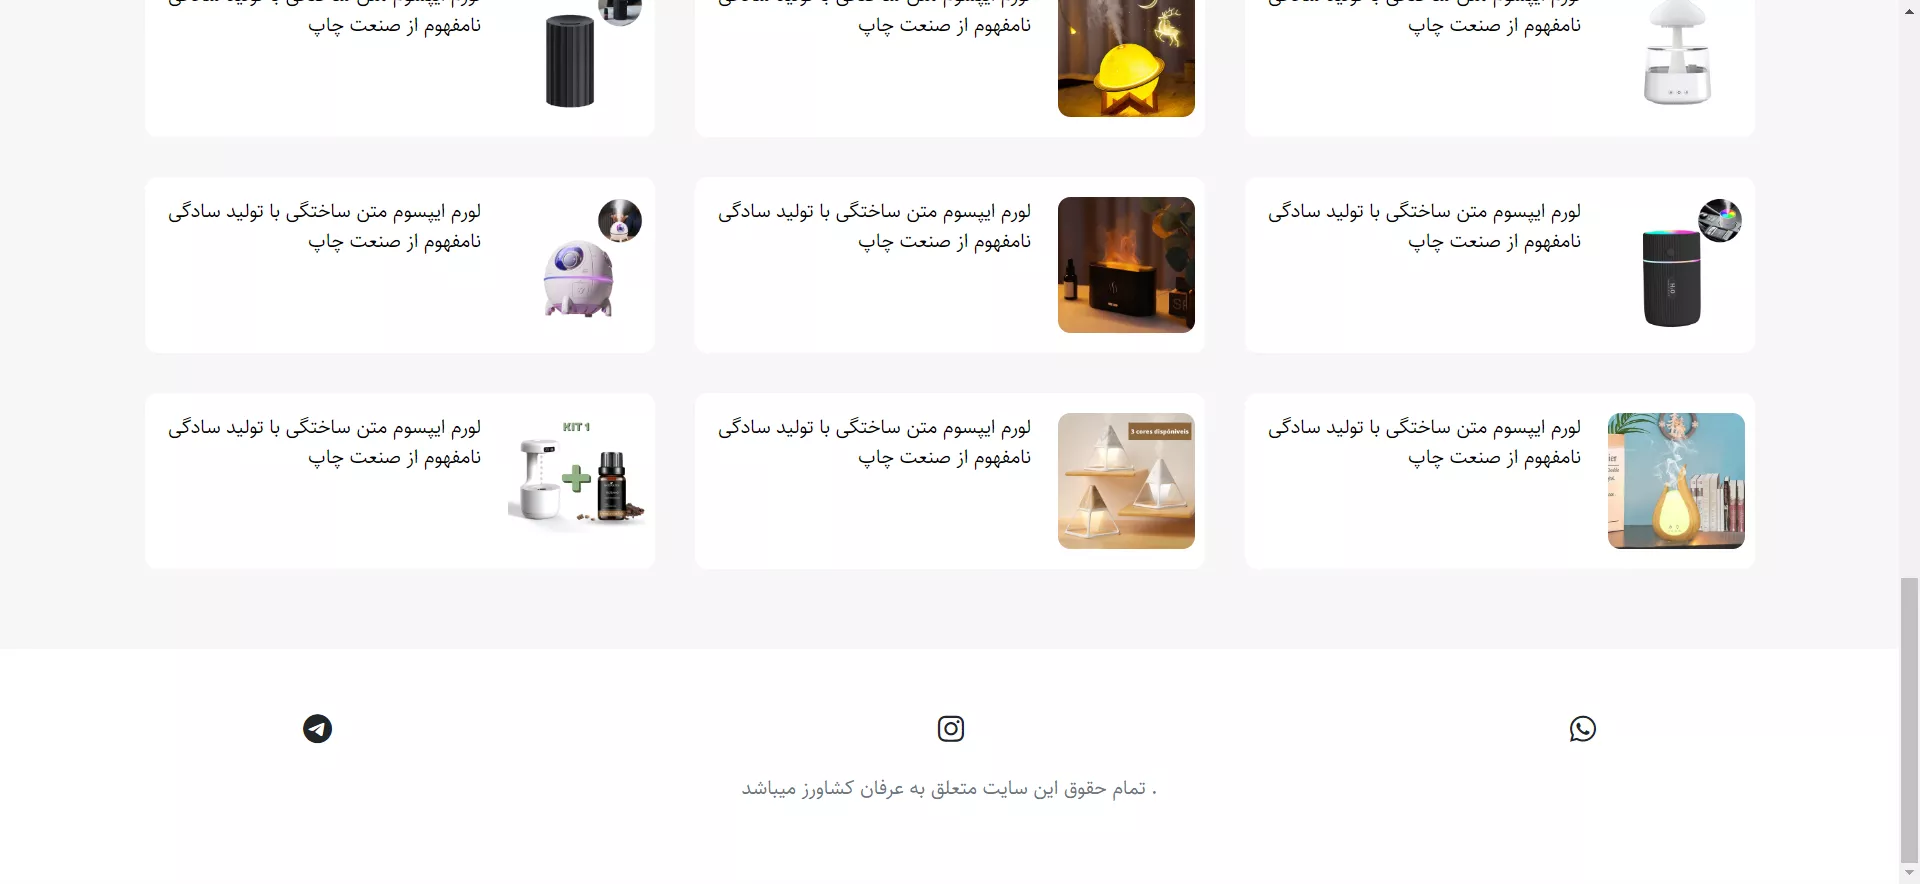Screen dimensions: 1920x884
Task: Open the Instagram icon in footer
Action: pos(950,729)
